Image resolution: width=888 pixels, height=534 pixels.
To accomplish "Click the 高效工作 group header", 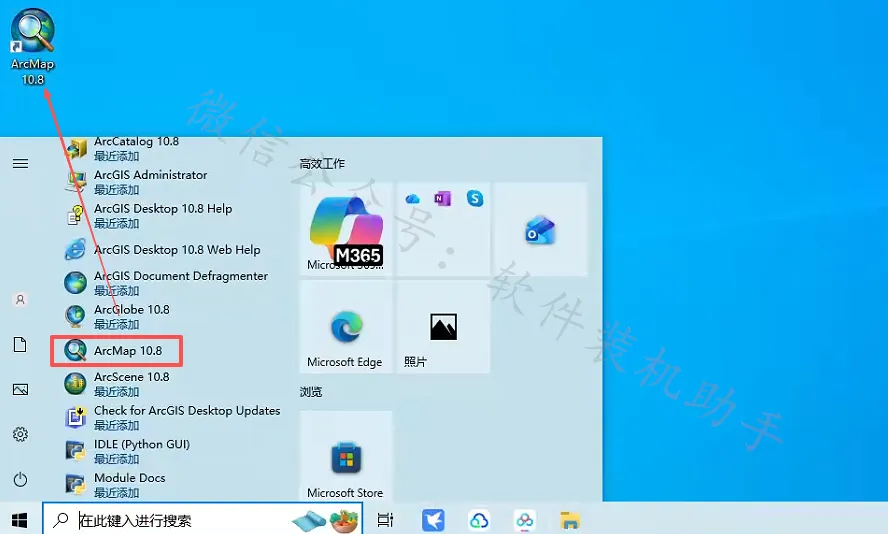I will (322, 164).
